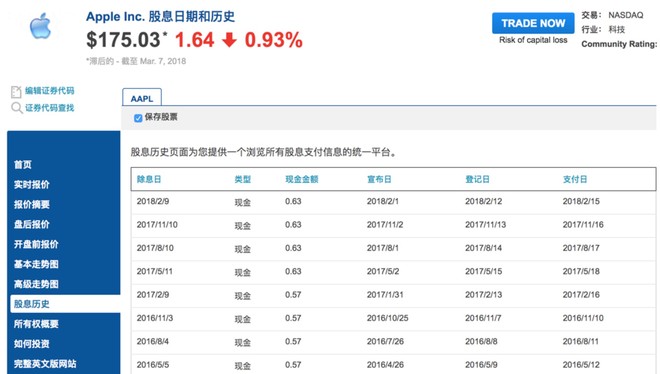Click declaration date 2016/10/25
The width and height of the screenshot is (660, 374).
(387, 318)
